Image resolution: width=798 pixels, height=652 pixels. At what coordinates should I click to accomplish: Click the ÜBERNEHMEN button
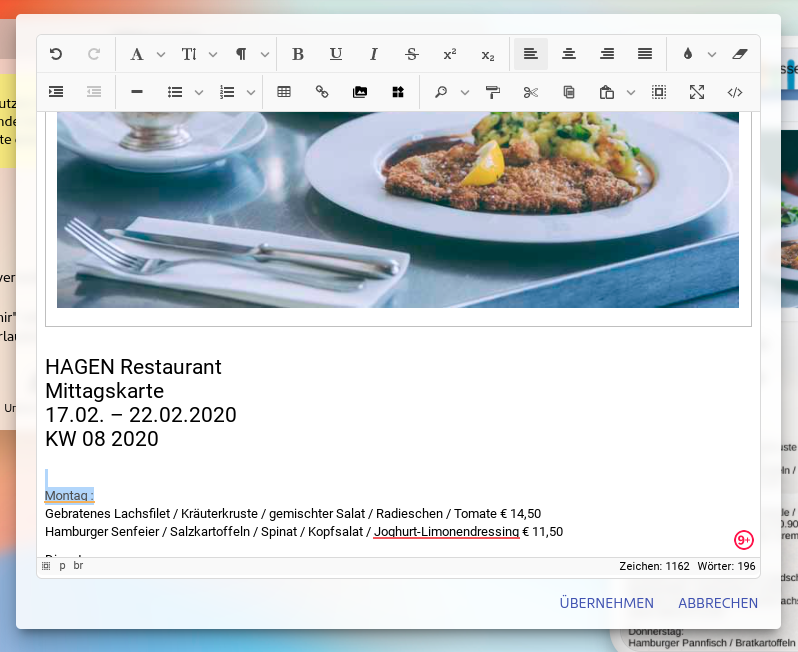607,603
